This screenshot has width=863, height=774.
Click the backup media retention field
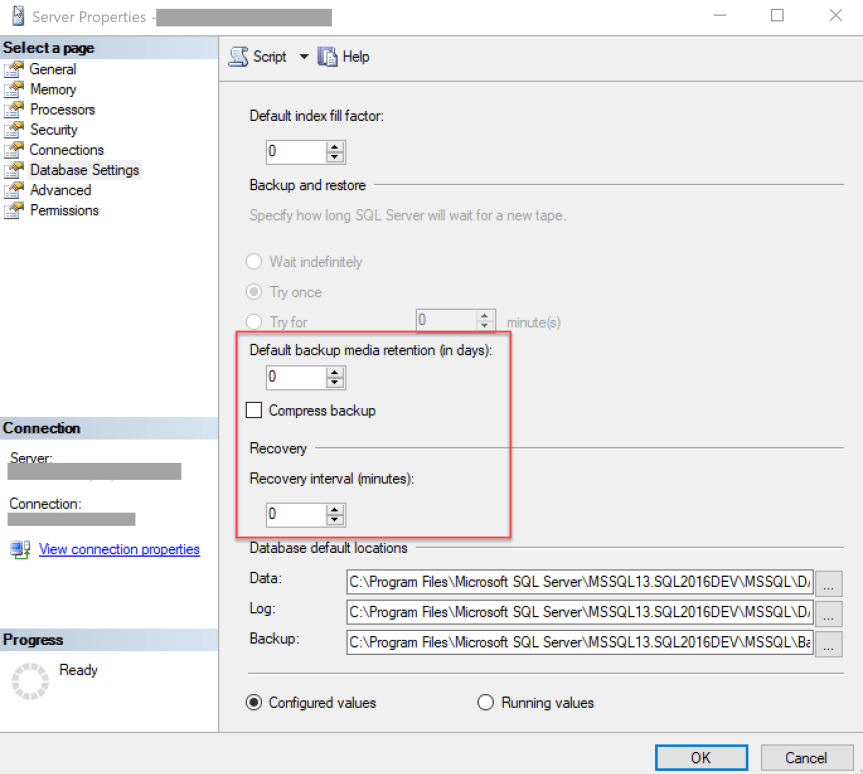tap(296, 378)
